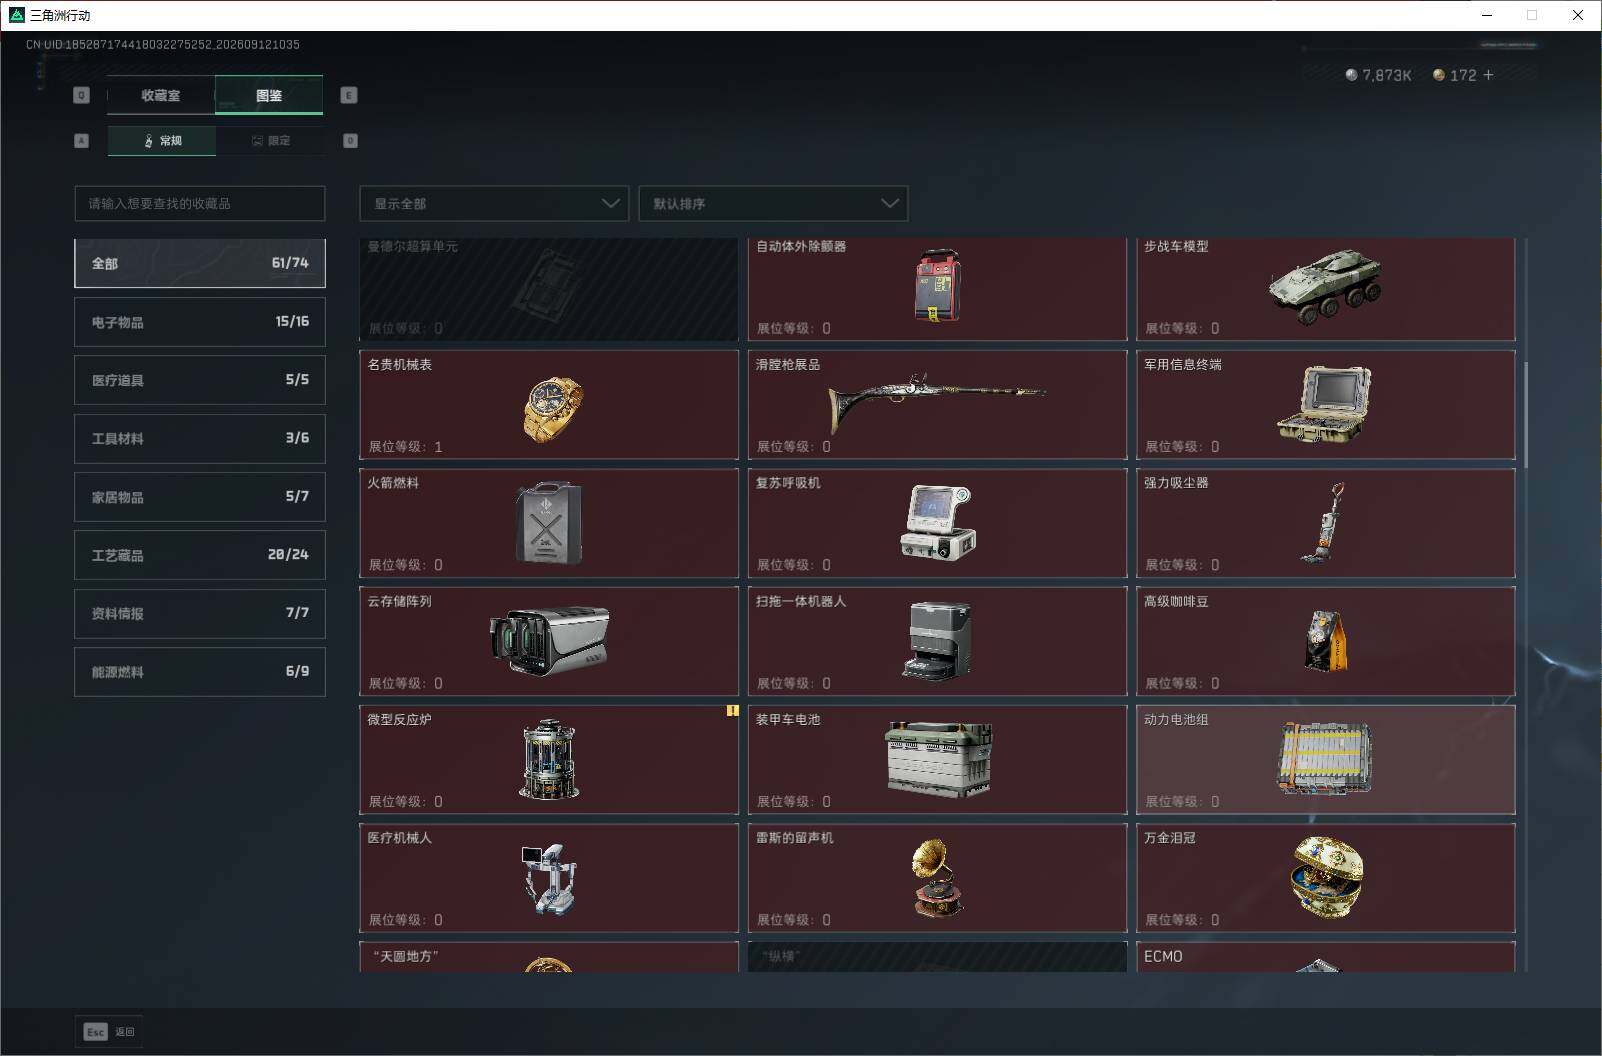The height and width of the screenshot is (1056, 1602).
Task: Click the Esc 返回 back button
Action: [x=109, y=1032]
